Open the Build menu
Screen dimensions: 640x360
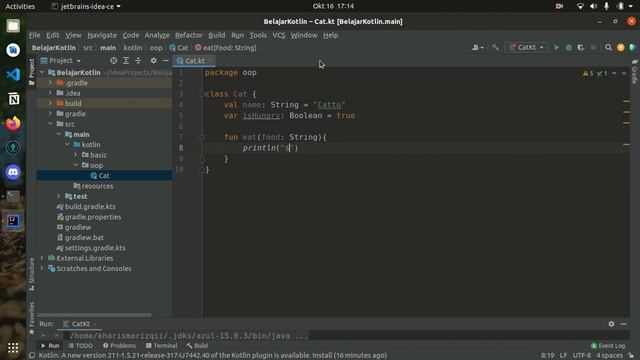click(216, 35)
